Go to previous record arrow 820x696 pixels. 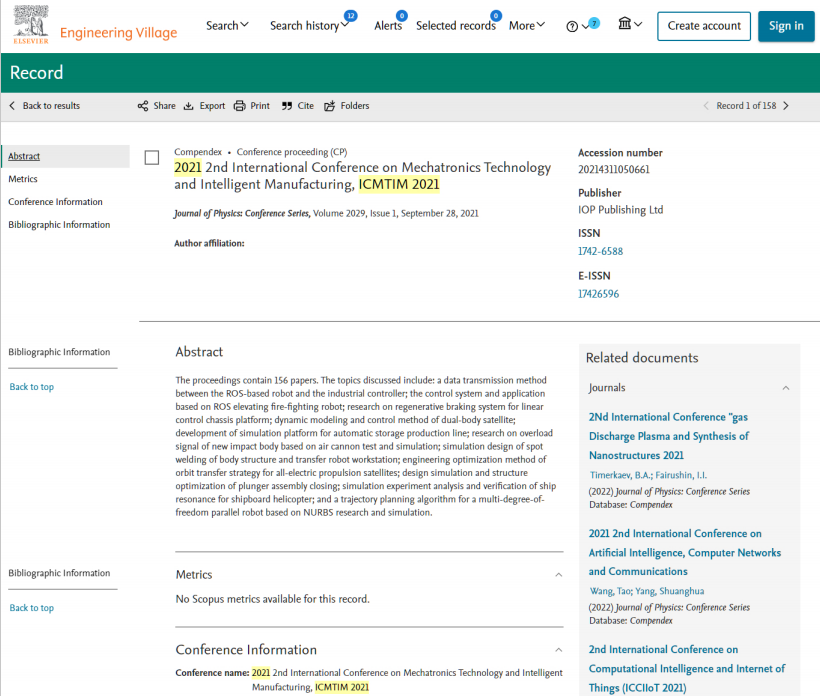click(706, 106)
